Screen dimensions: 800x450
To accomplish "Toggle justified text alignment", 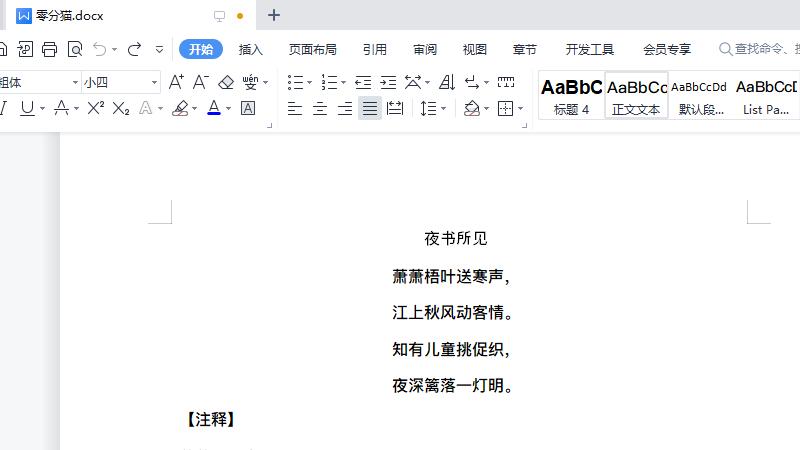I will point(370,108).
